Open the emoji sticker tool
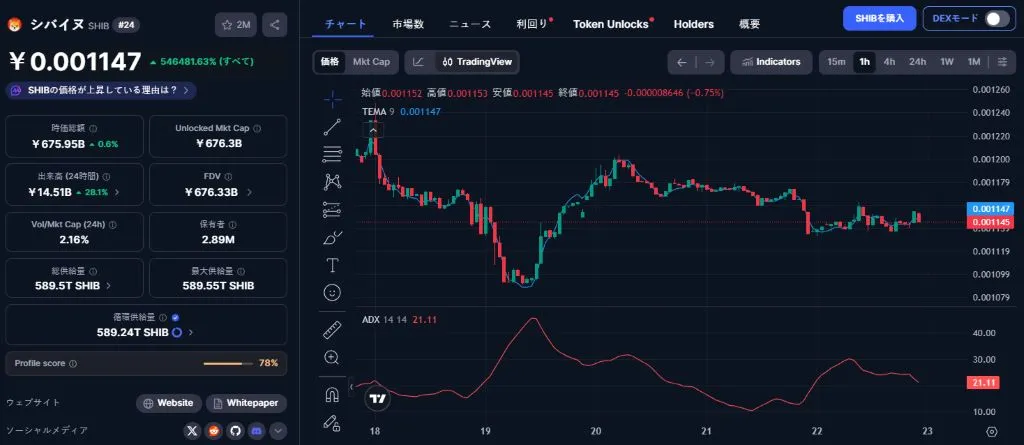1024x445 pixels. tap(332, 292)
